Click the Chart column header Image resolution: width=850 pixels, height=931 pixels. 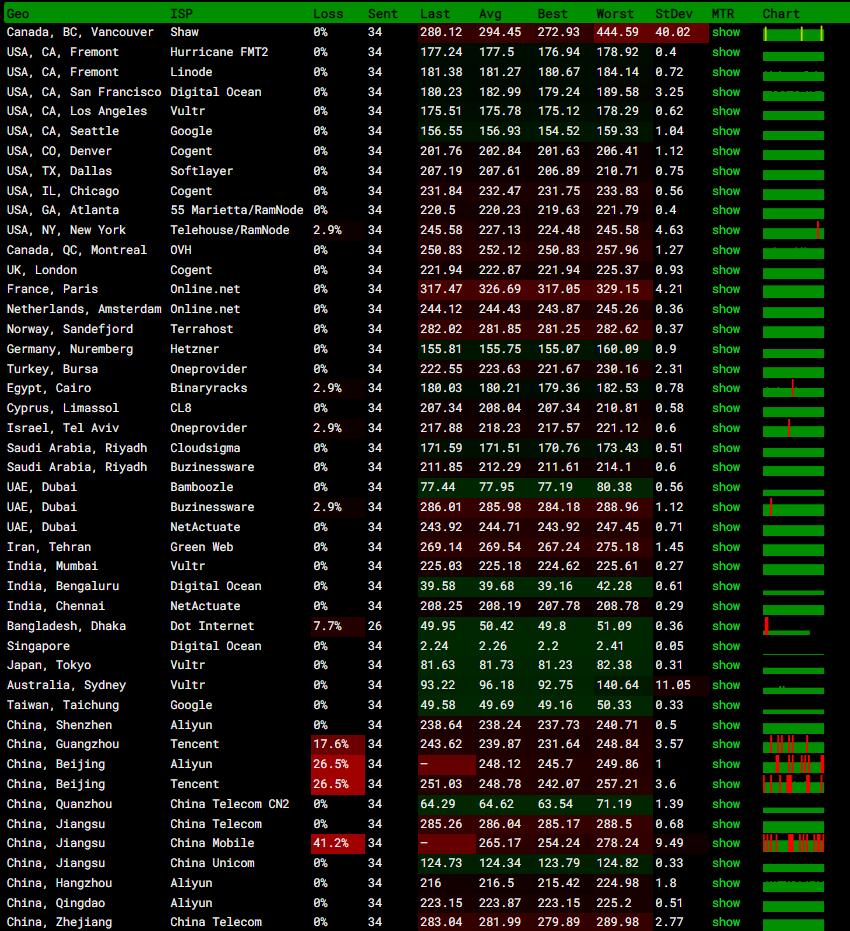click(781, 14)
